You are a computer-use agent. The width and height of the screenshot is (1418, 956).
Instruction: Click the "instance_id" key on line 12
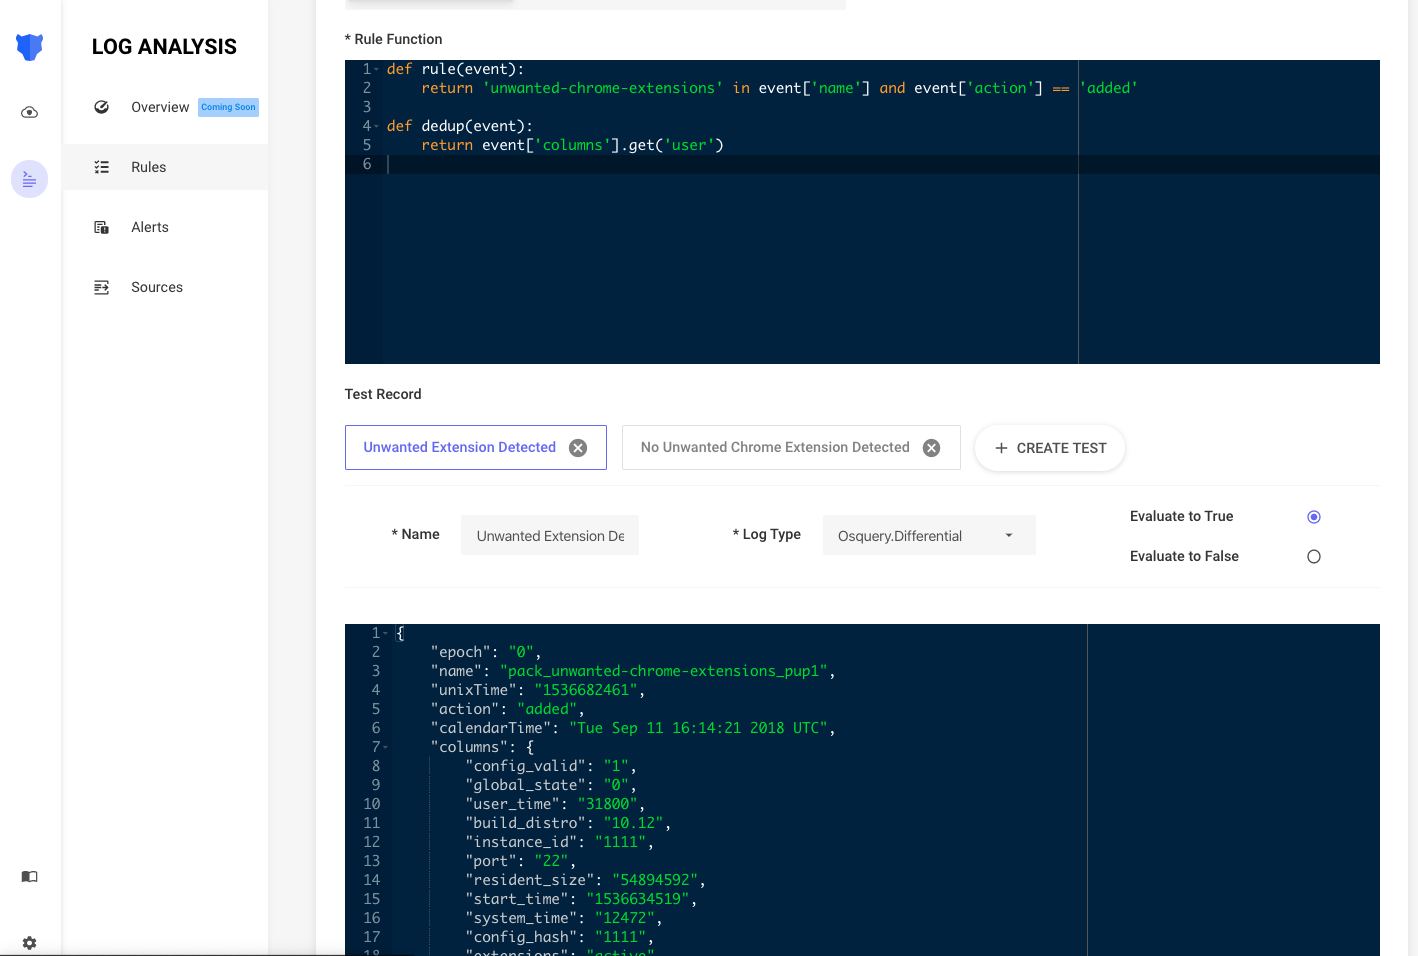[x=521, y=842]
